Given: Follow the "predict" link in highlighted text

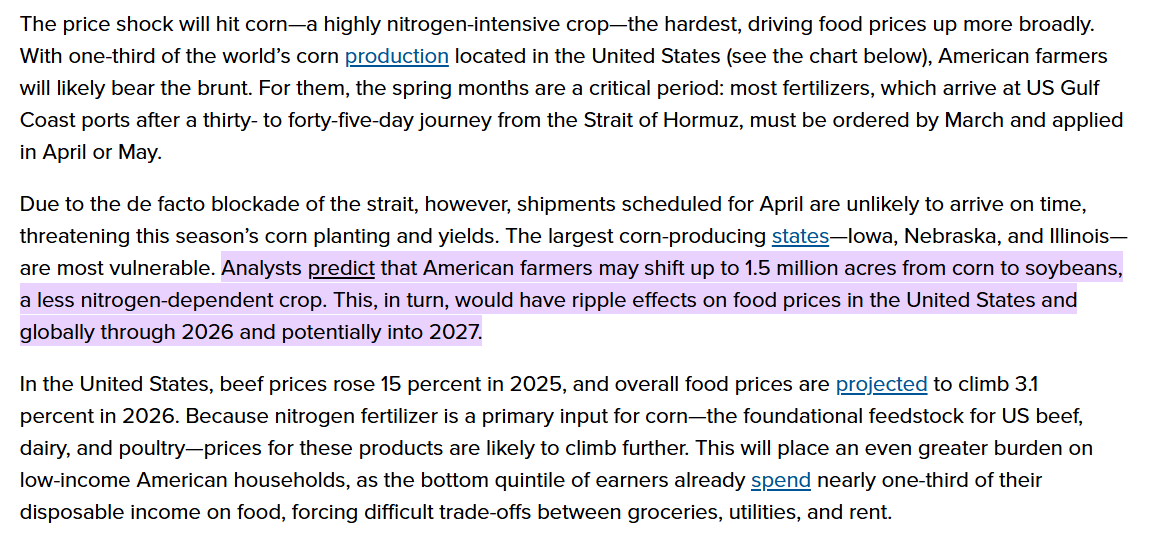Looking at the screenshot, I should [x=341, y=268].
